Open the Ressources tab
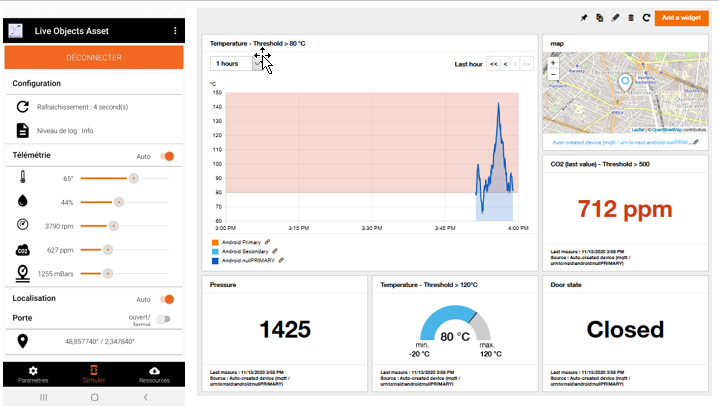 coord(155,374)
